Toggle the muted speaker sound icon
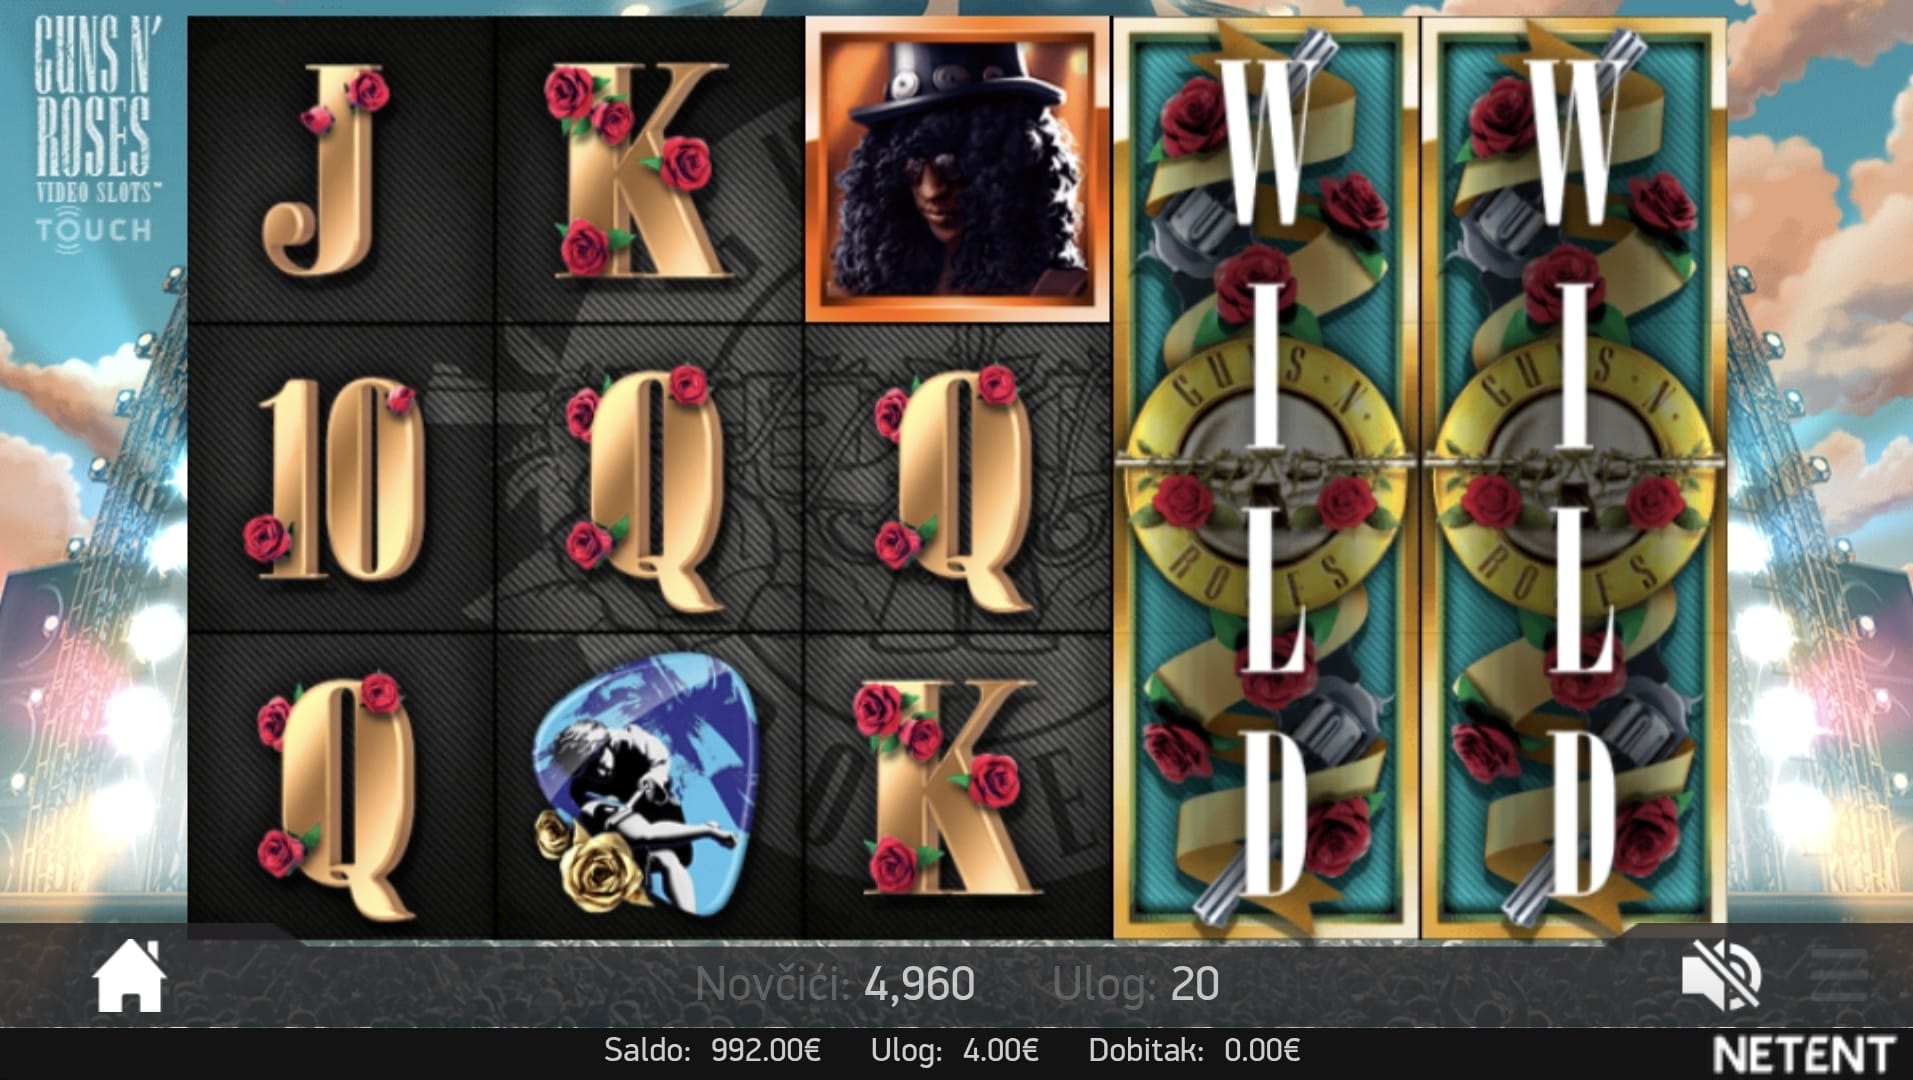This screenshot has width=1913, height=1080. coord(1721,976)
